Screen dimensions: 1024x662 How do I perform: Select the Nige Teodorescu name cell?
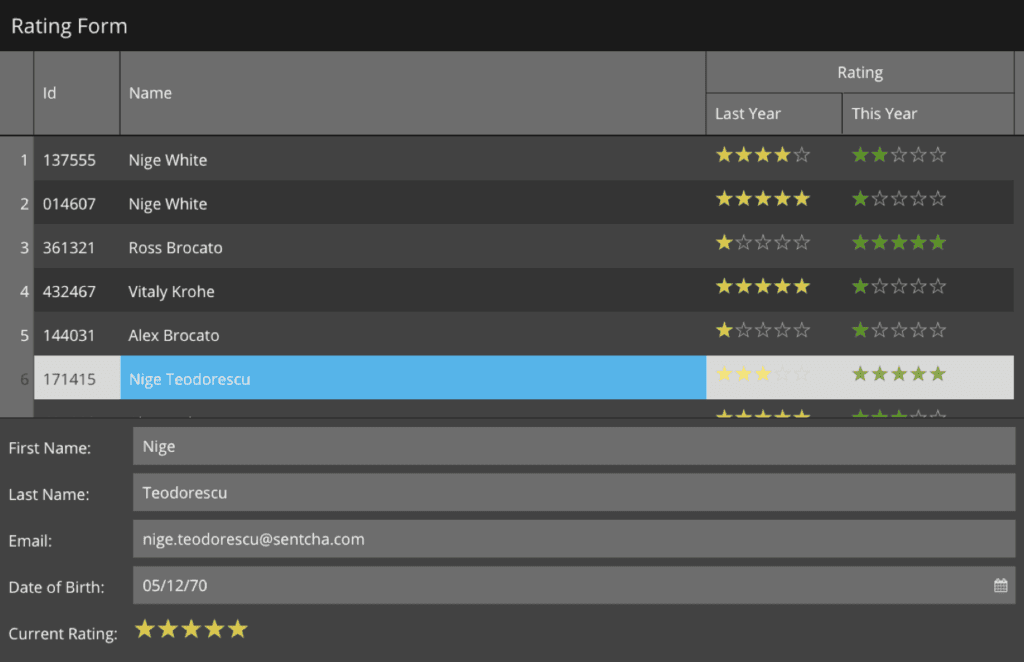413,378
